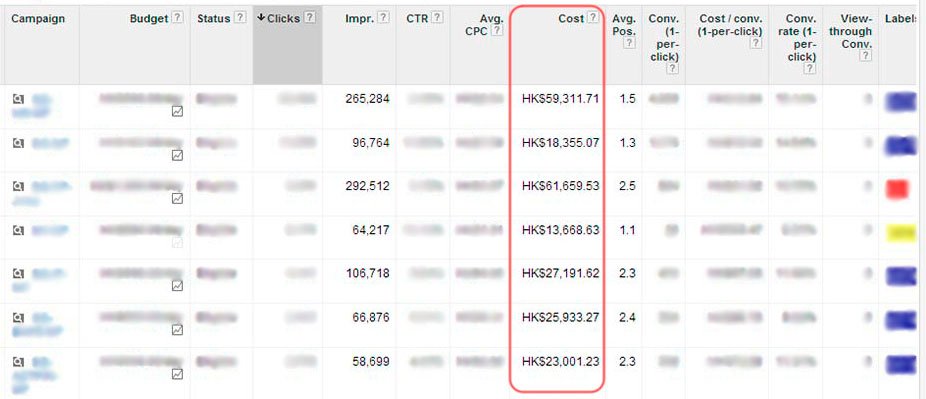This screenshot has width=926, height=399.
Task: Click the blue label in the 265,284 impressions row
Action: pyautogui.click(x=901, y=101)
